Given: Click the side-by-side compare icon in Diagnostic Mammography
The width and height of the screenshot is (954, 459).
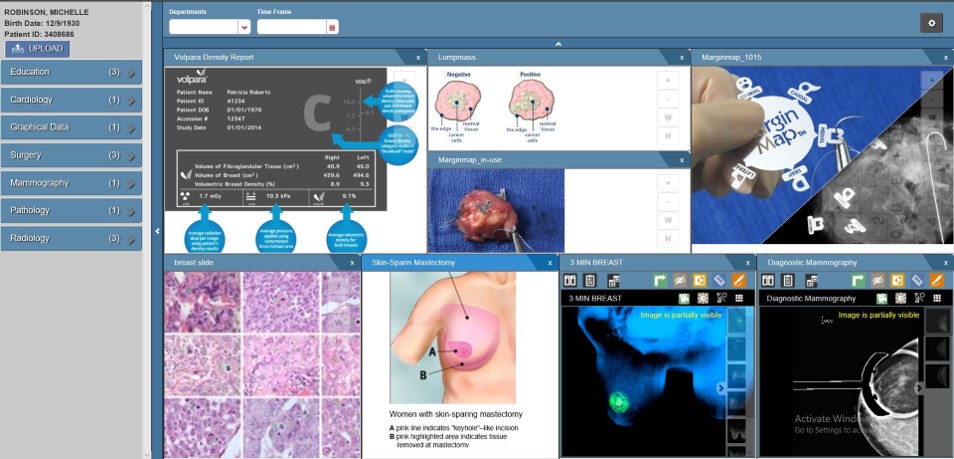Looking at the screenshot, I should [768, 281].
